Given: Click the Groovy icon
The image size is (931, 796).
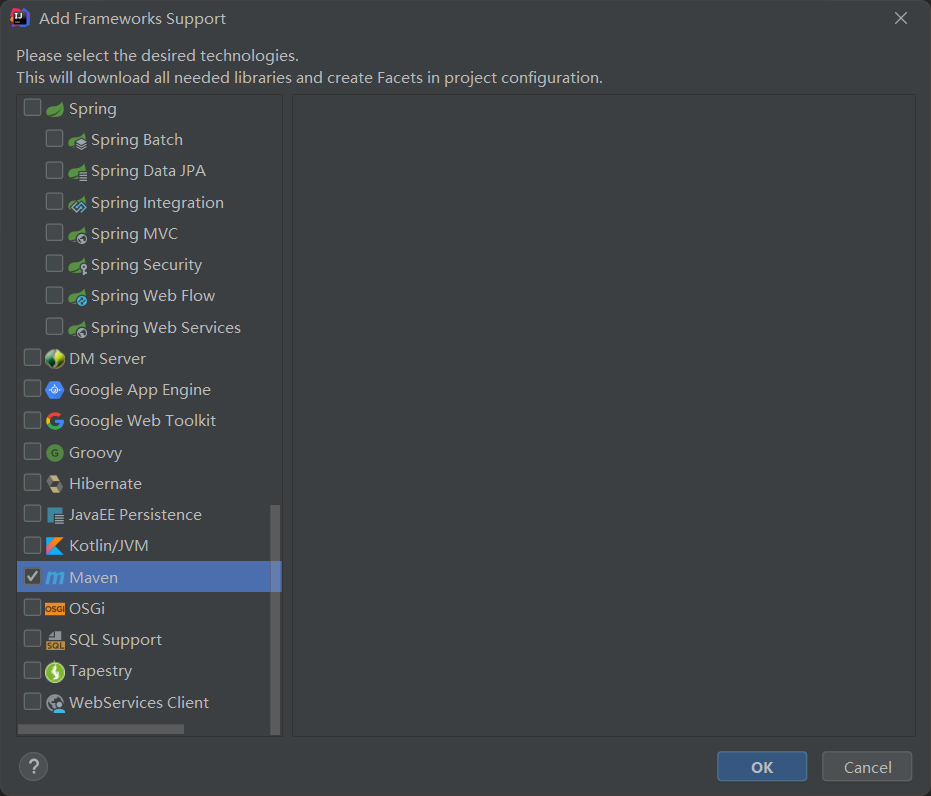Looking at the screenshot, I should pos(55,453).
